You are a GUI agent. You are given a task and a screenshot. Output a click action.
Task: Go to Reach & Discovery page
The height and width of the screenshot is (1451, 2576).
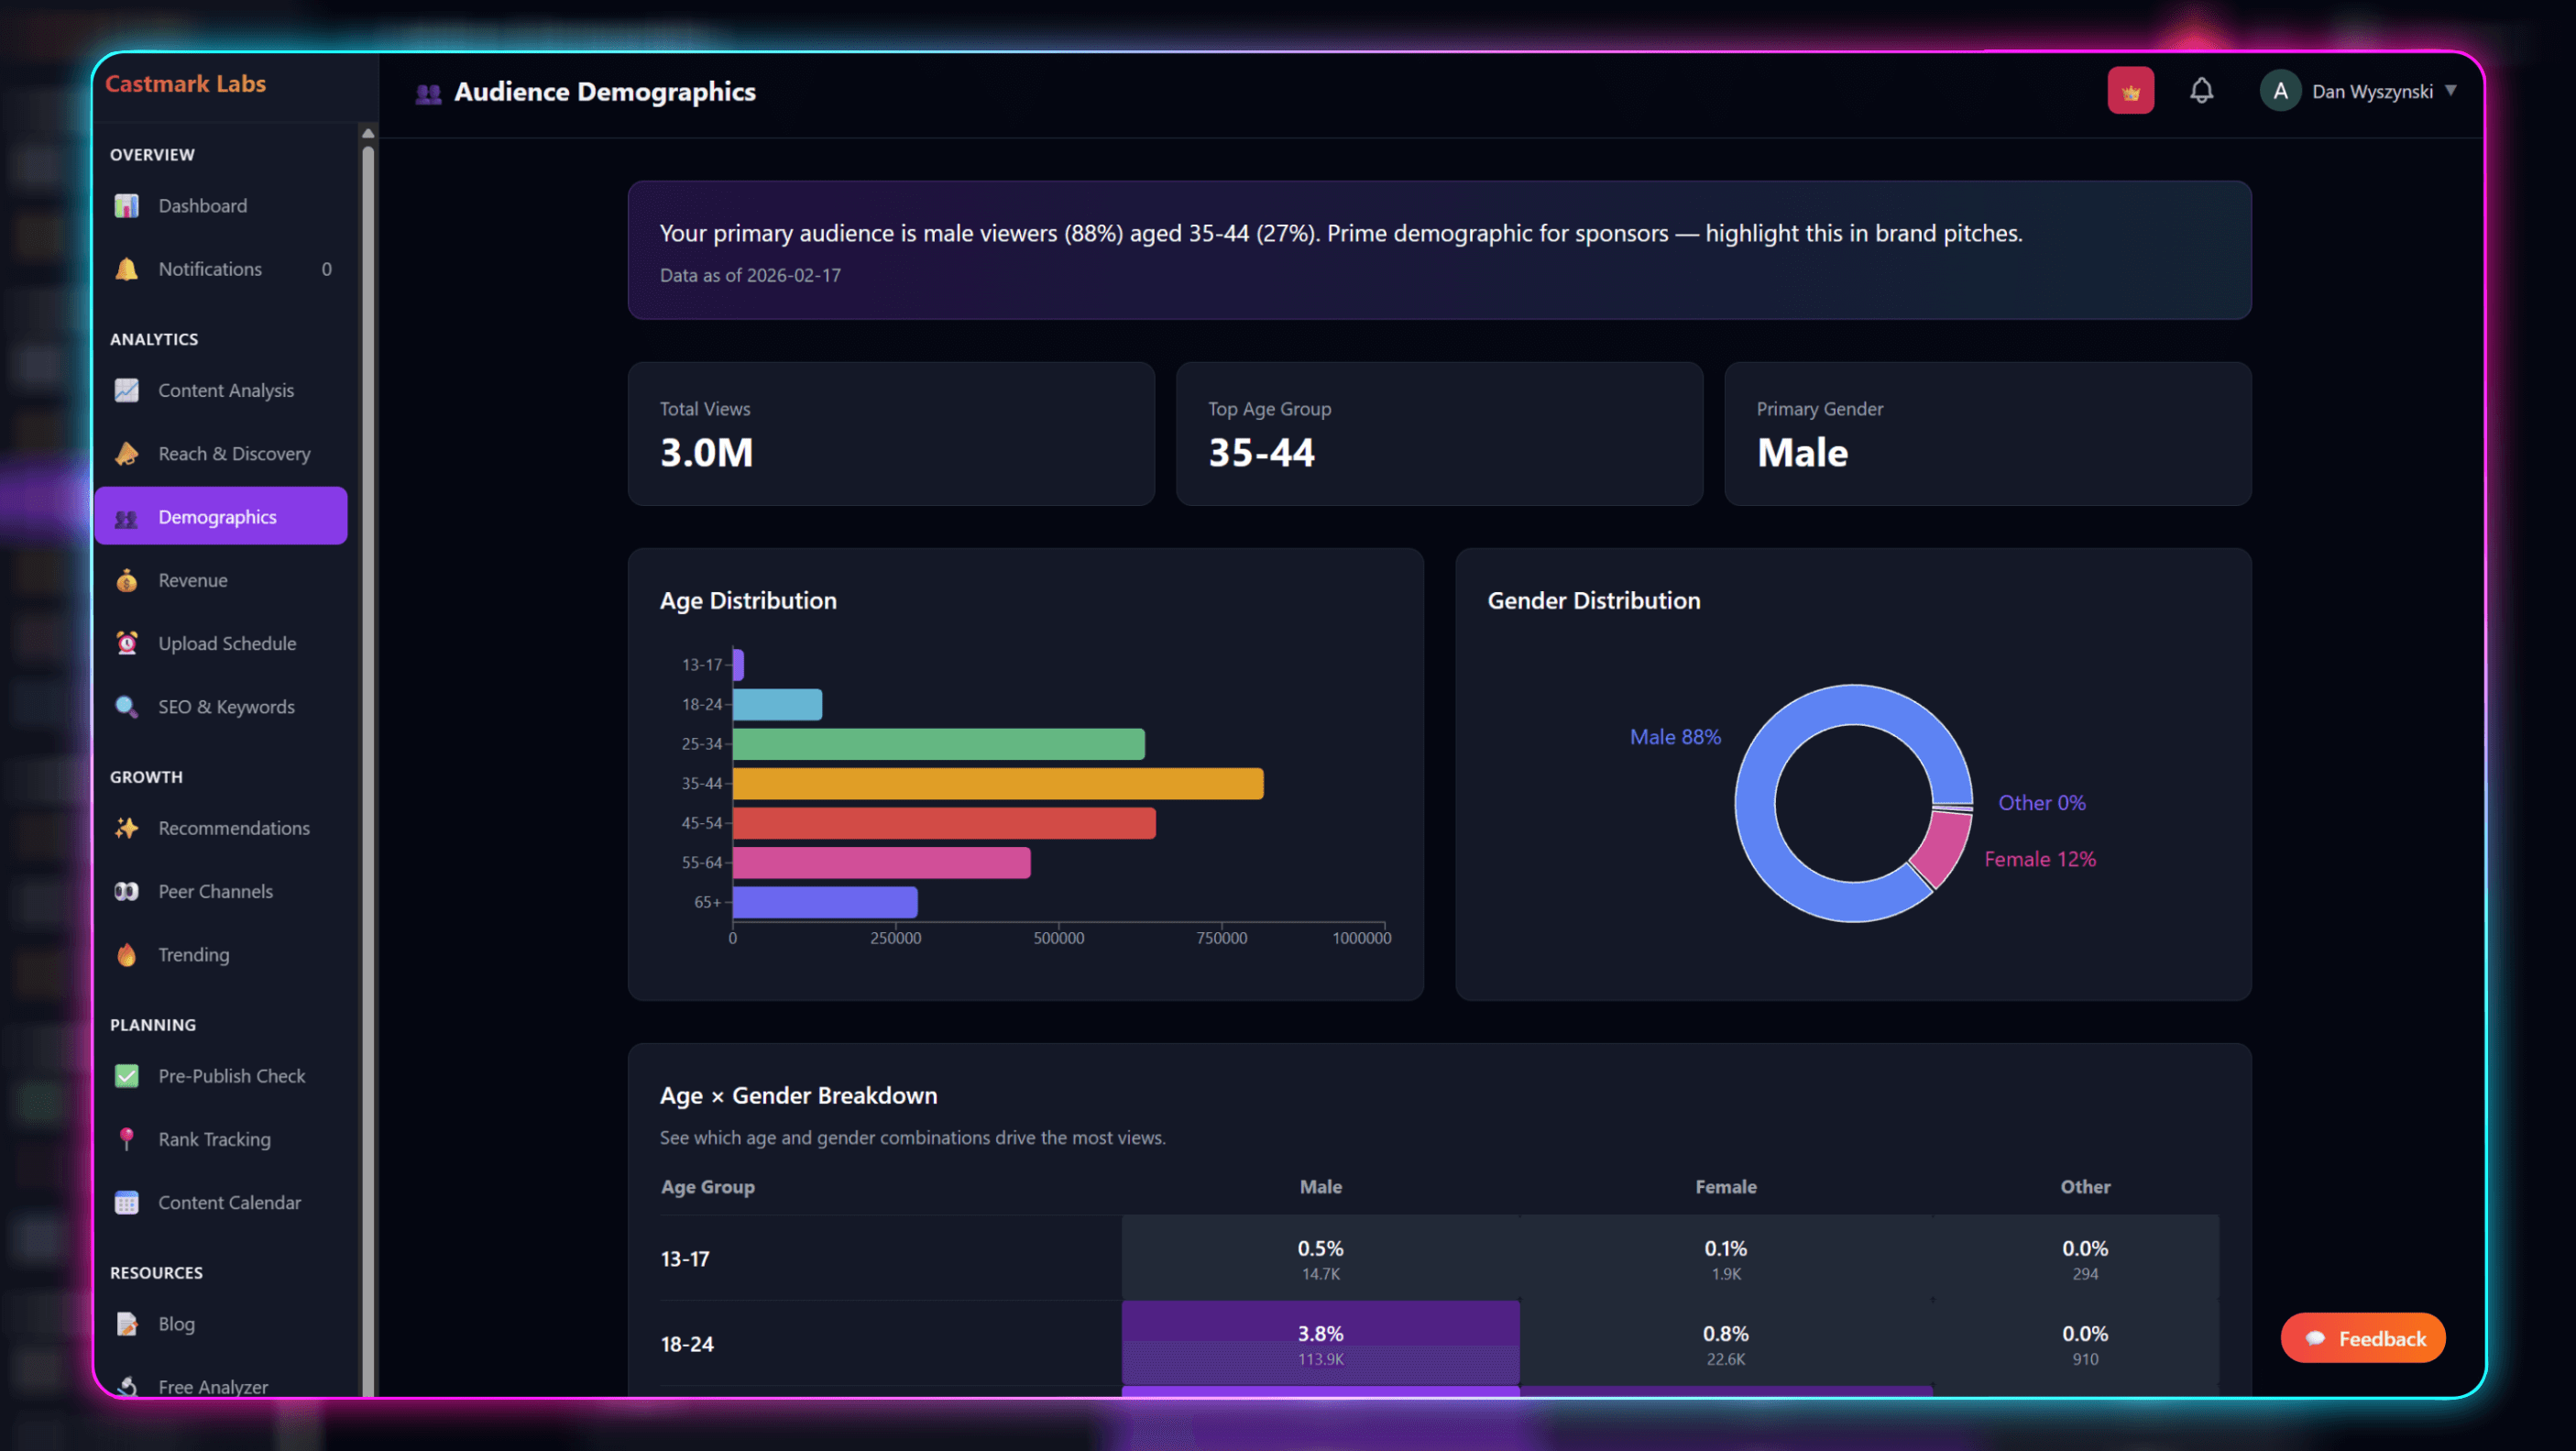click(233, 454)
